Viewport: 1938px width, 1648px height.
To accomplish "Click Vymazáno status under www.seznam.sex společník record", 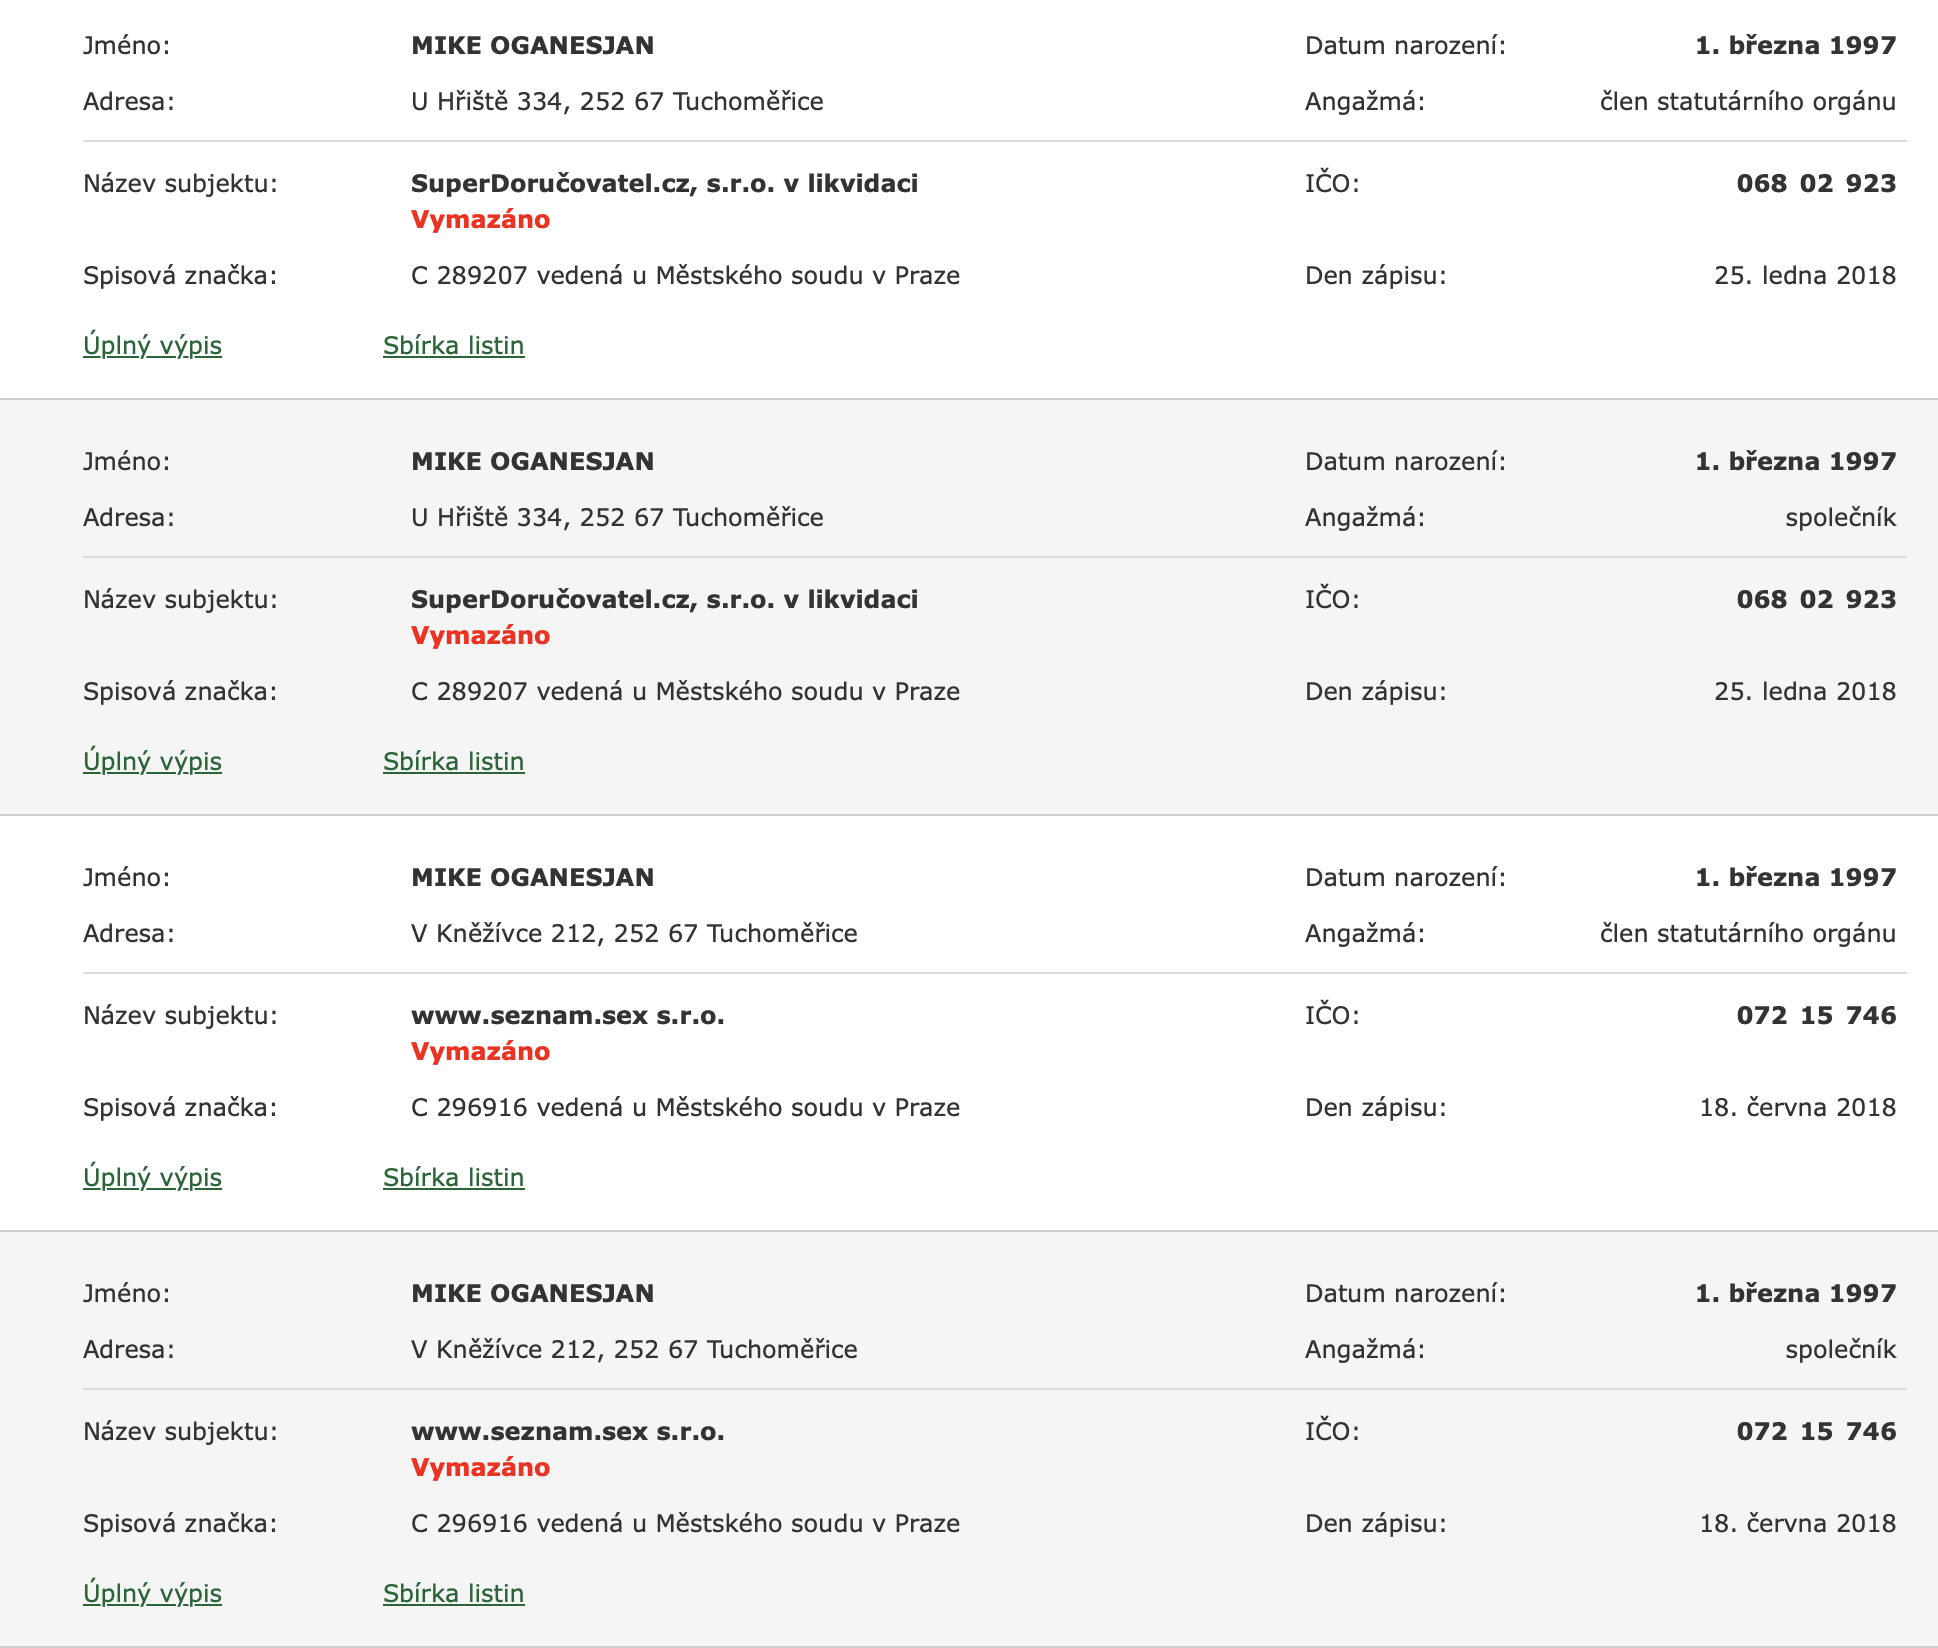I will point(480,1467).
